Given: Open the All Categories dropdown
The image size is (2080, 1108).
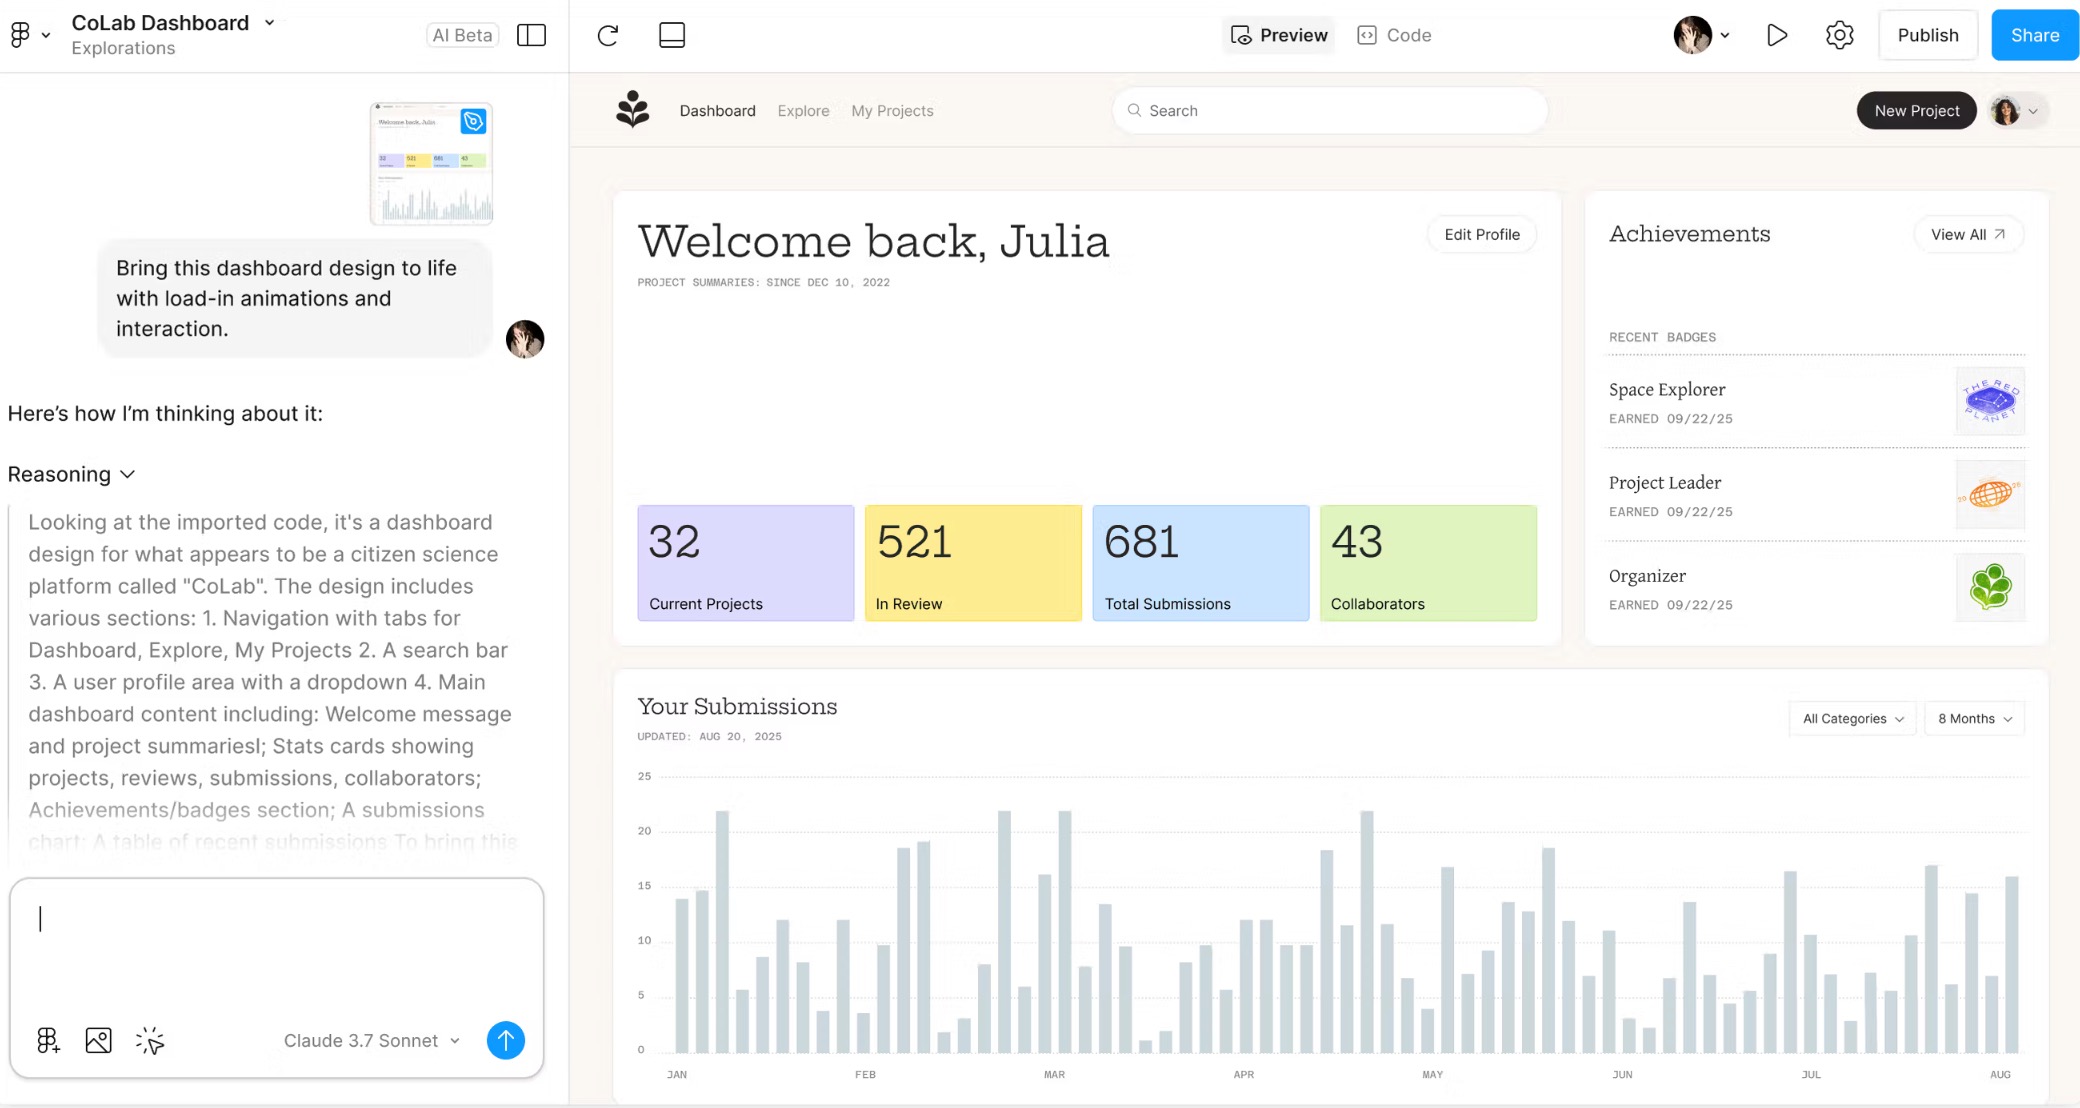Looking at the screenshot, I should [x=1852, y=718].
